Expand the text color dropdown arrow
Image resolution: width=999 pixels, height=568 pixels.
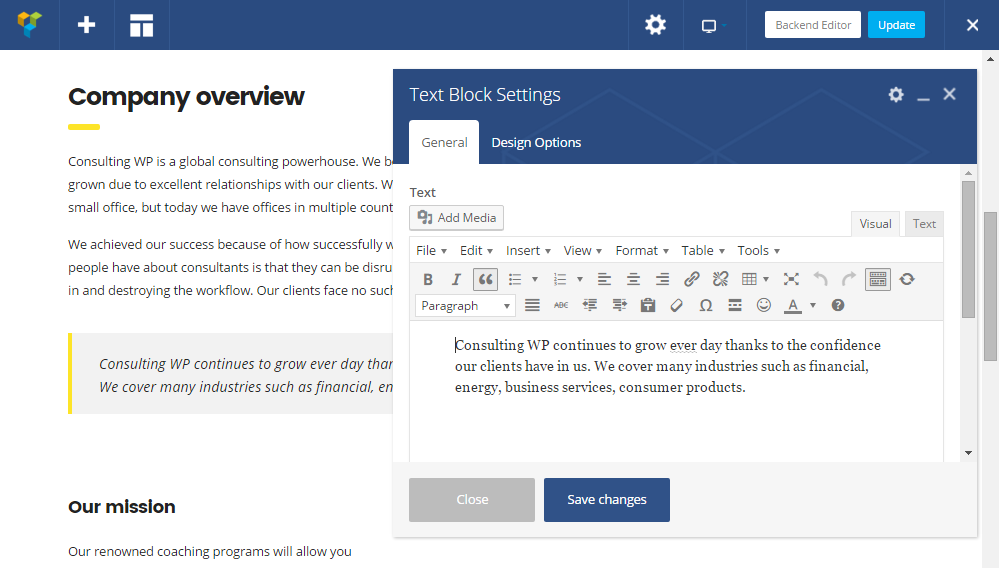813,305
